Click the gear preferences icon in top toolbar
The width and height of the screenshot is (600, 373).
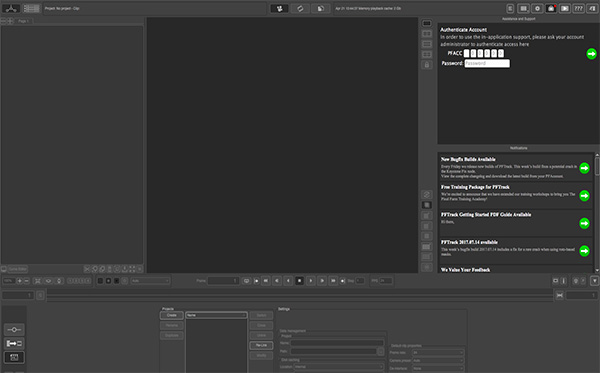[537, 8]
